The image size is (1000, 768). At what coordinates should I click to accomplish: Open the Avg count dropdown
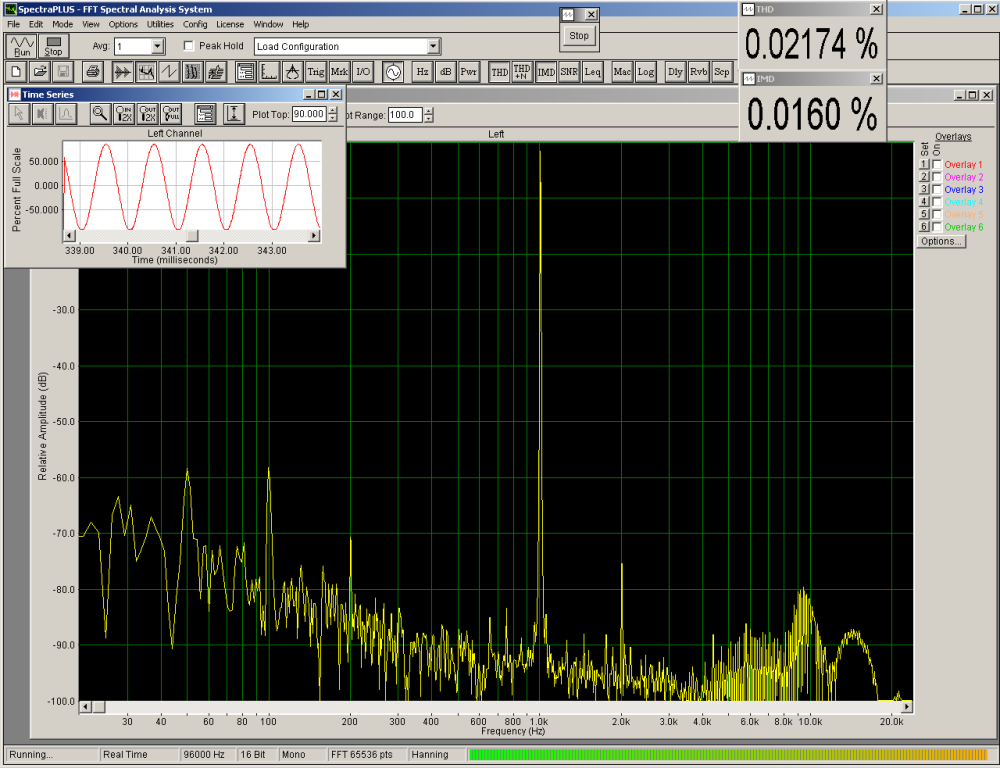(157, 46)
